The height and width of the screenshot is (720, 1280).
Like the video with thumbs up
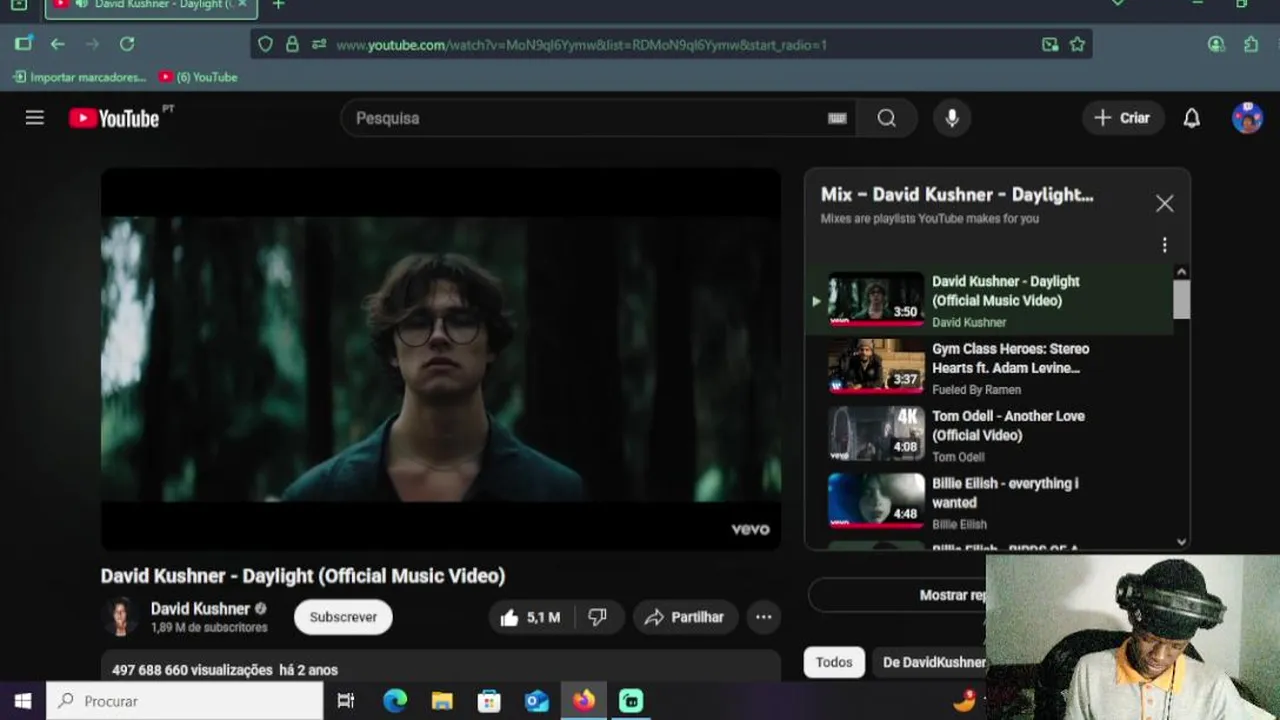531,618
